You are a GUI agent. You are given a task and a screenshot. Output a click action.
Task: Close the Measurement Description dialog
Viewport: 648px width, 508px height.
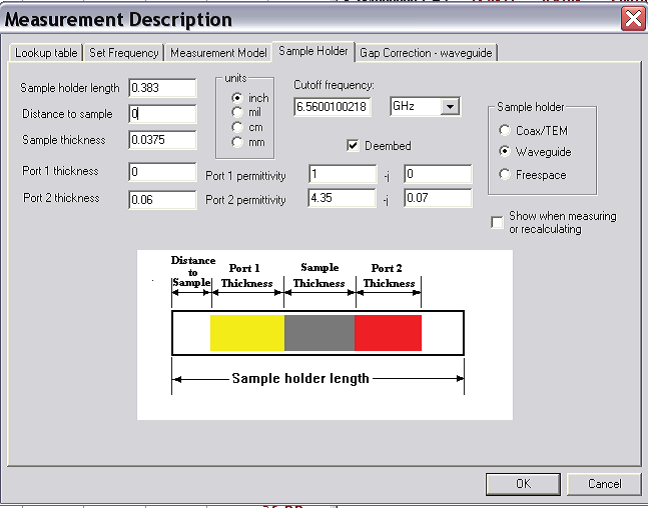tap(632, 19)
